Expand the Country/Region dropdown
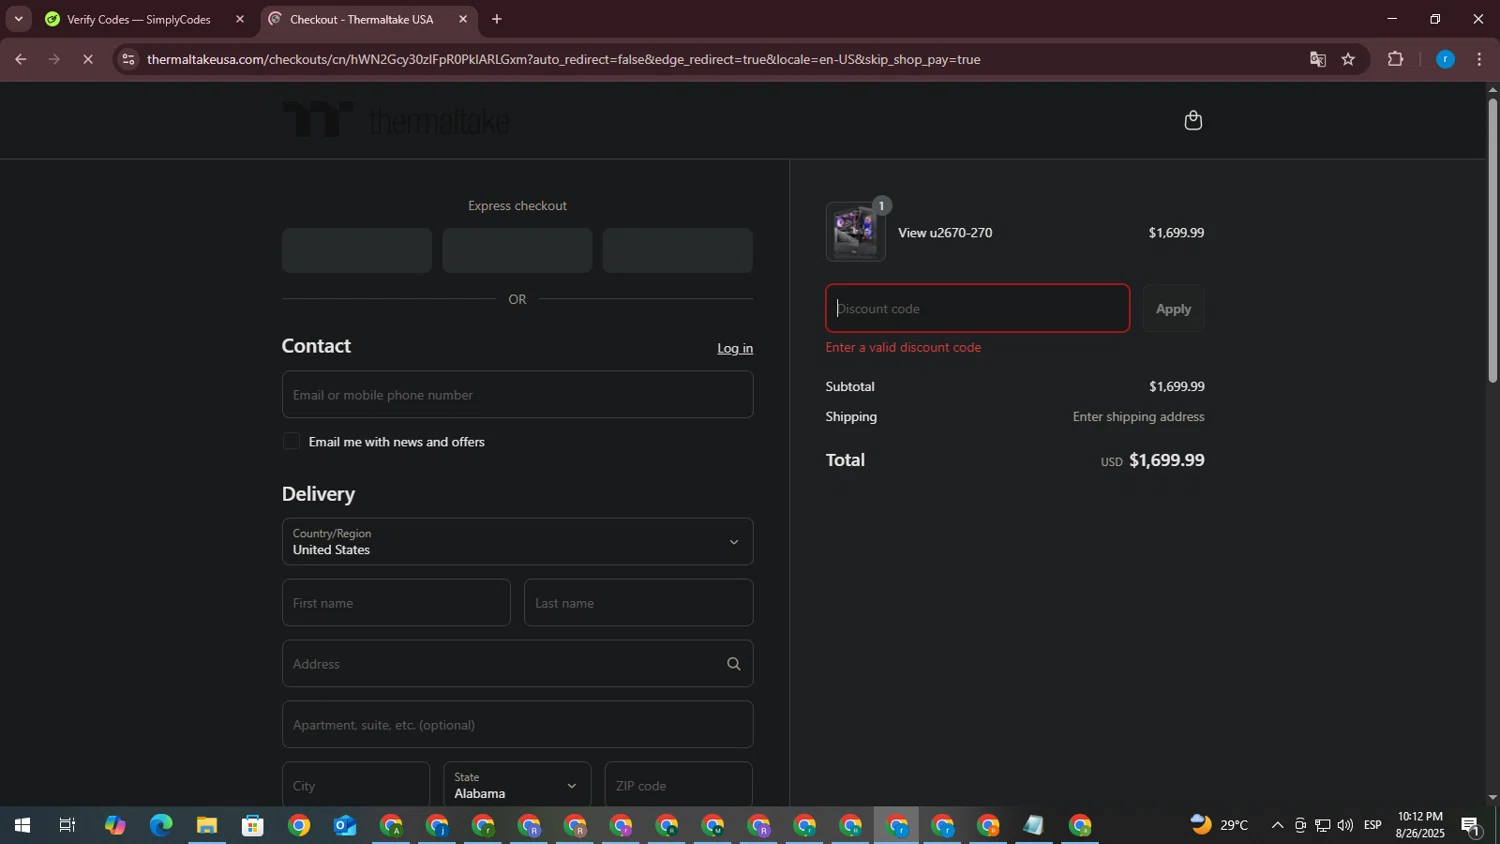The image size is (1500, 844). click(517, 542)
